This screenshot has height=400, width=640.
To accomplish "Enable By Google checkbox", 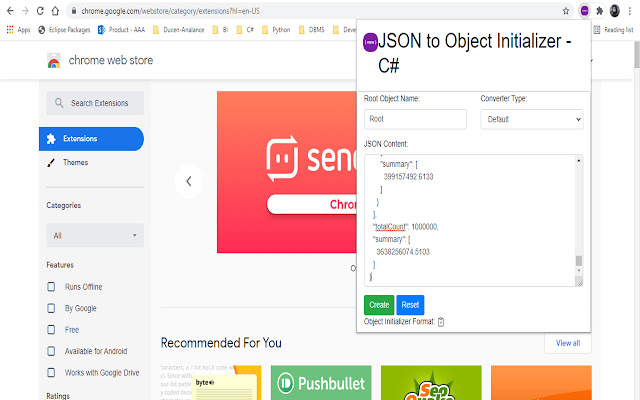I will 51,308.
